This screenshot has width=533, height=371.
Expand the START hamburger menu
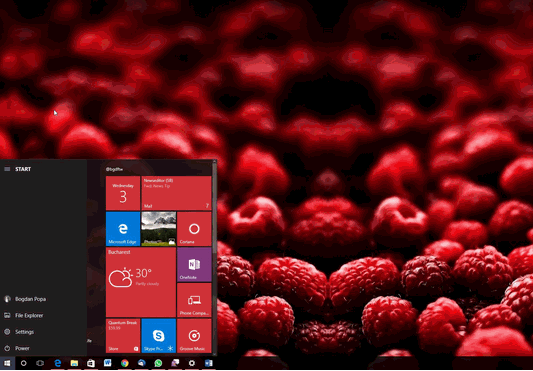point(7,169)
